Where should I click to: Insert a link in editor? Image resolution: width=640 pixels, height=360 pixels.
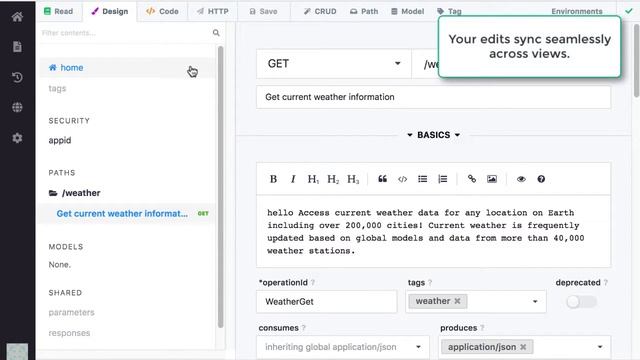coord(472,179)
